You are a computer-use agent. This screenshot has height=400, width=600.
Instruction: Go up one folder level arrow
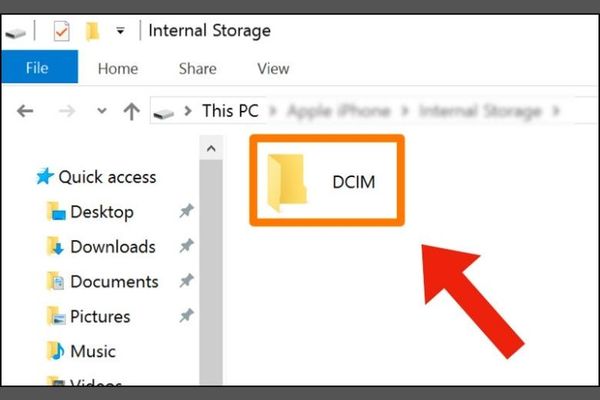click(x=132, y=111)
